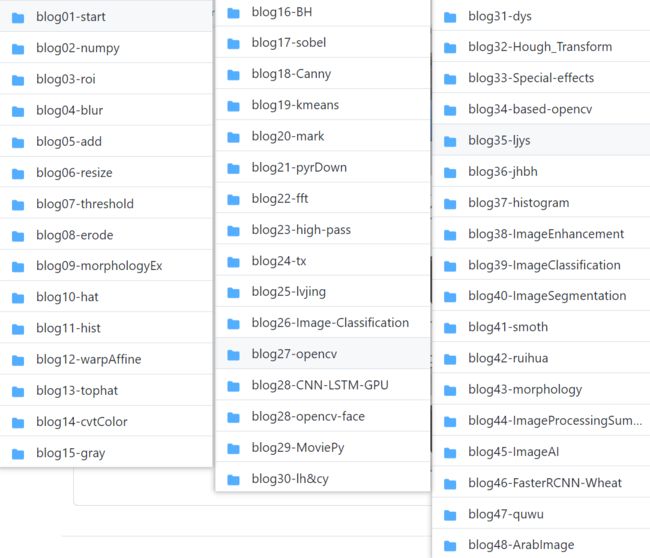Open the blog47-quwu folder

click(x=541, y=514)
